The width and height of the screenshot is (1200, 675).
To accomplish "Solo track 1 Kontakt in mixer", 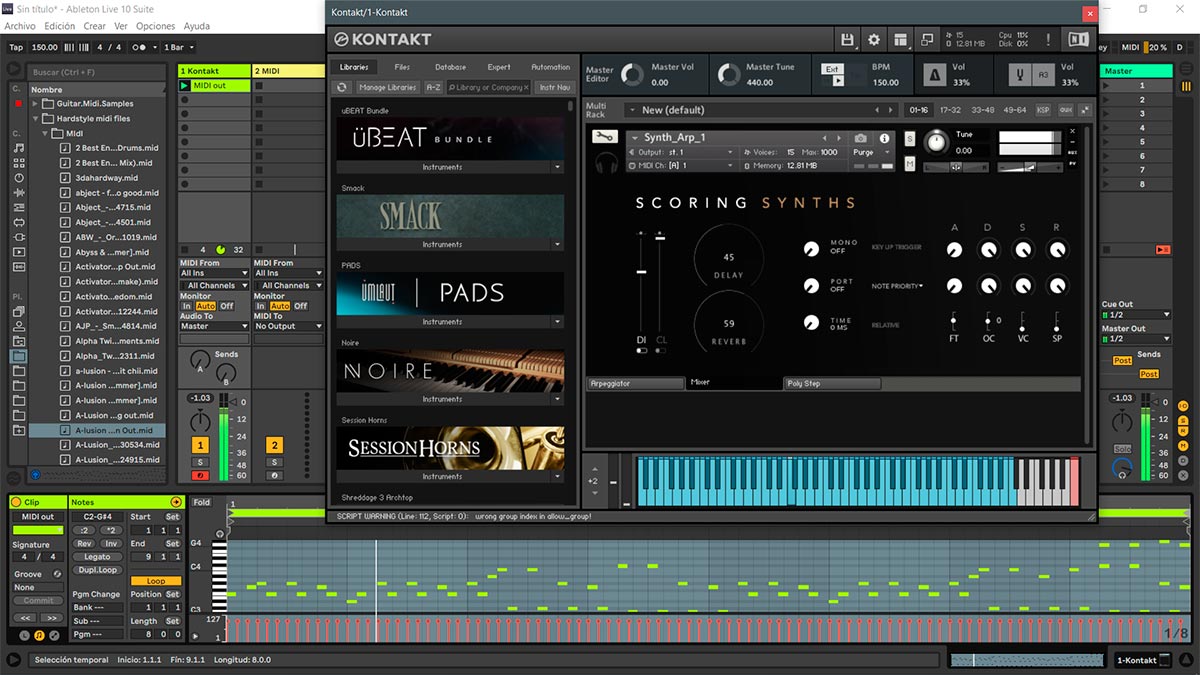I will (x=200, y=462).
